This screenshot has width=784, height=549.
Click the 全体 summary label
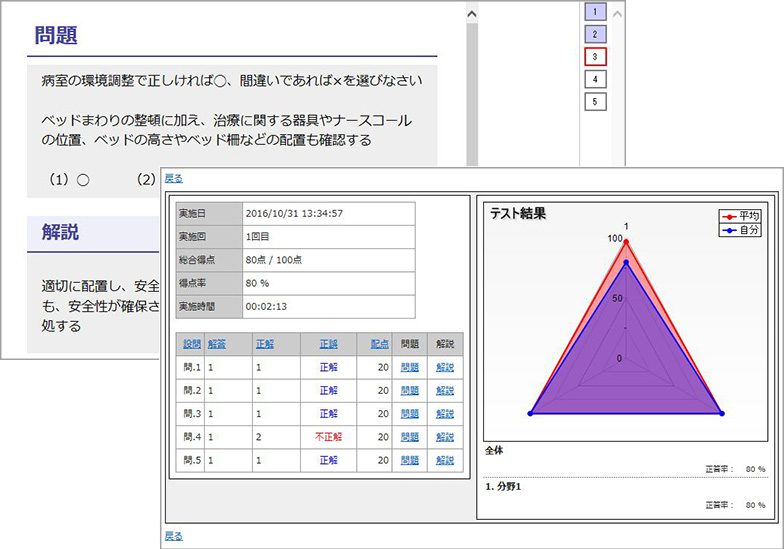point(494,450)
